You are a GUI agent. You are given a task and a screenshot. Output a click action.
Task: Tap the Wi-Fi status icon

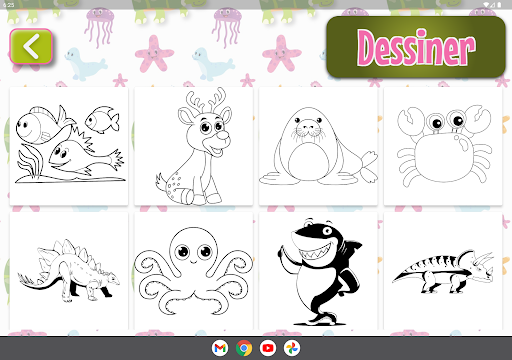[x=486, y=5]
